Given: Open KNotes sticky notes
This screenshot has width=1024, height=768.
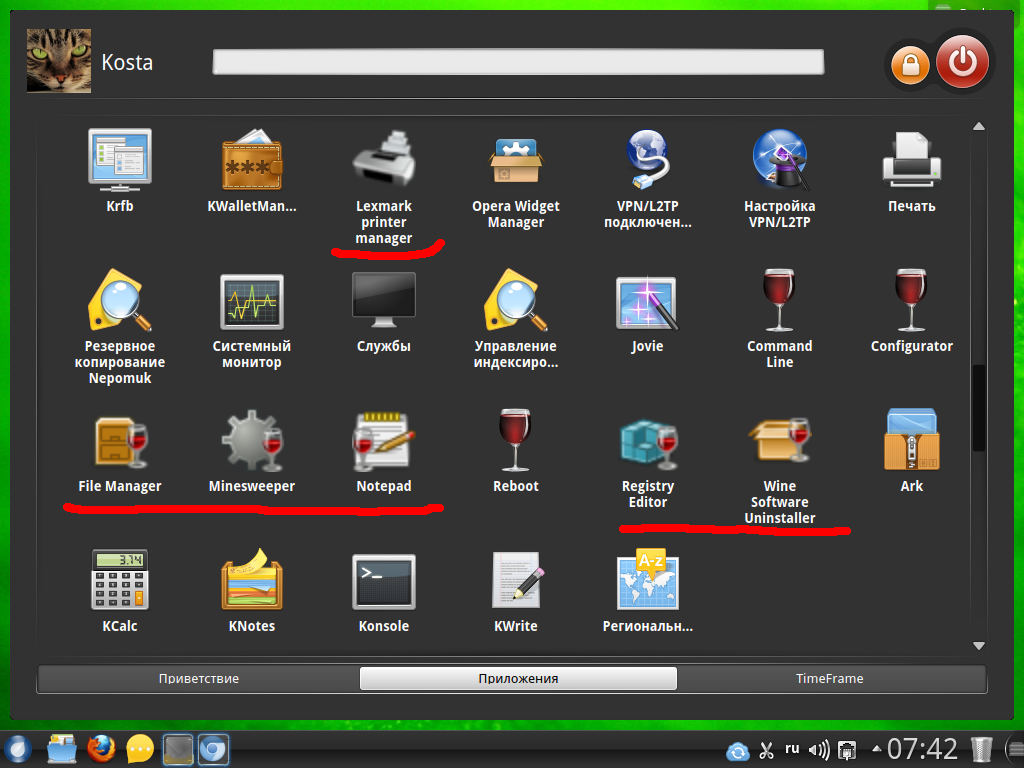Looking at the screenshot, I should point(251,579).
